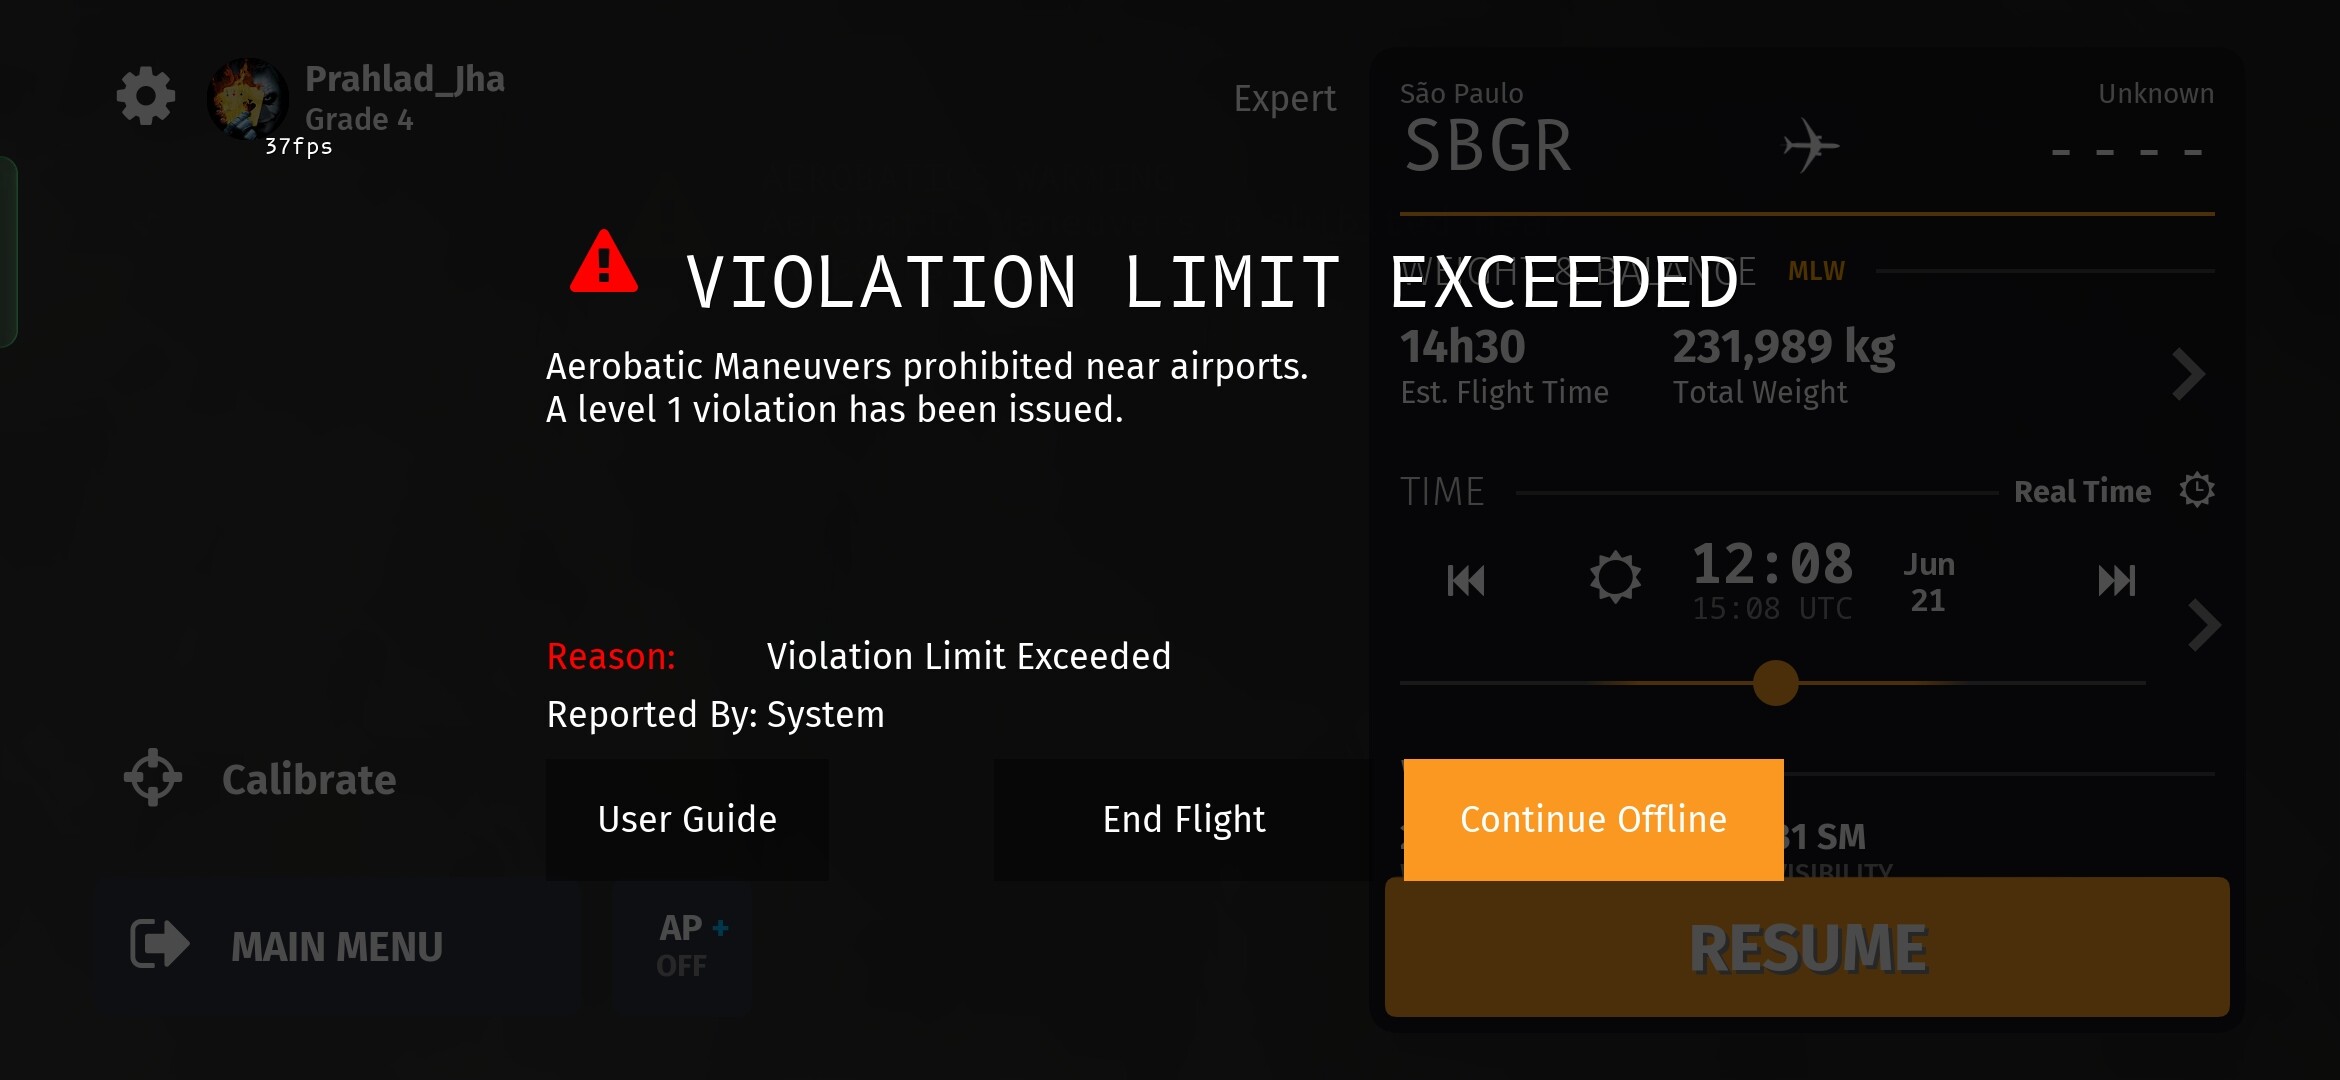This screenshot has height=1080, width=2340.
Task: Click the red violation warning triangle
Action: coord(604,262)
